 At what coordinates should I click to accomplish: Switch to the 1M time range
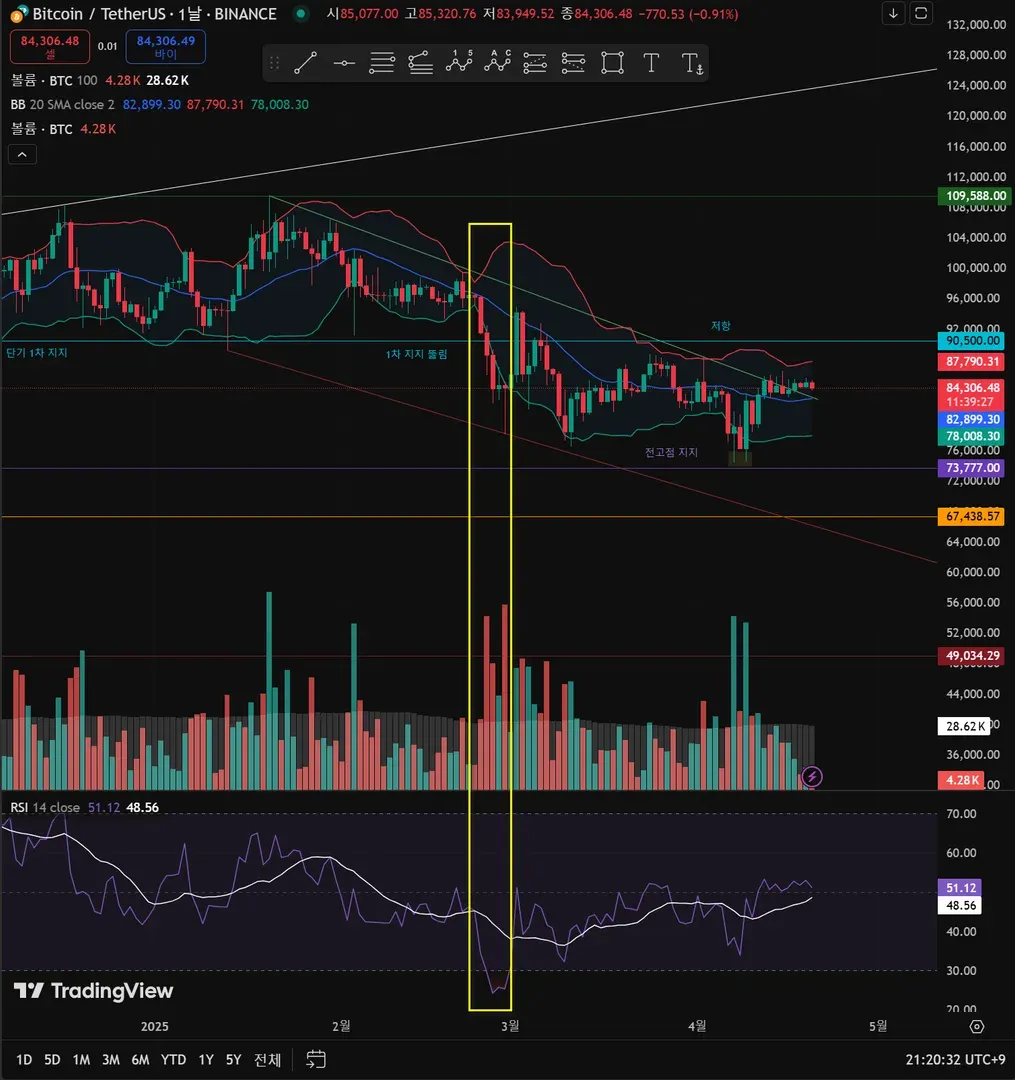(81, 1059)
